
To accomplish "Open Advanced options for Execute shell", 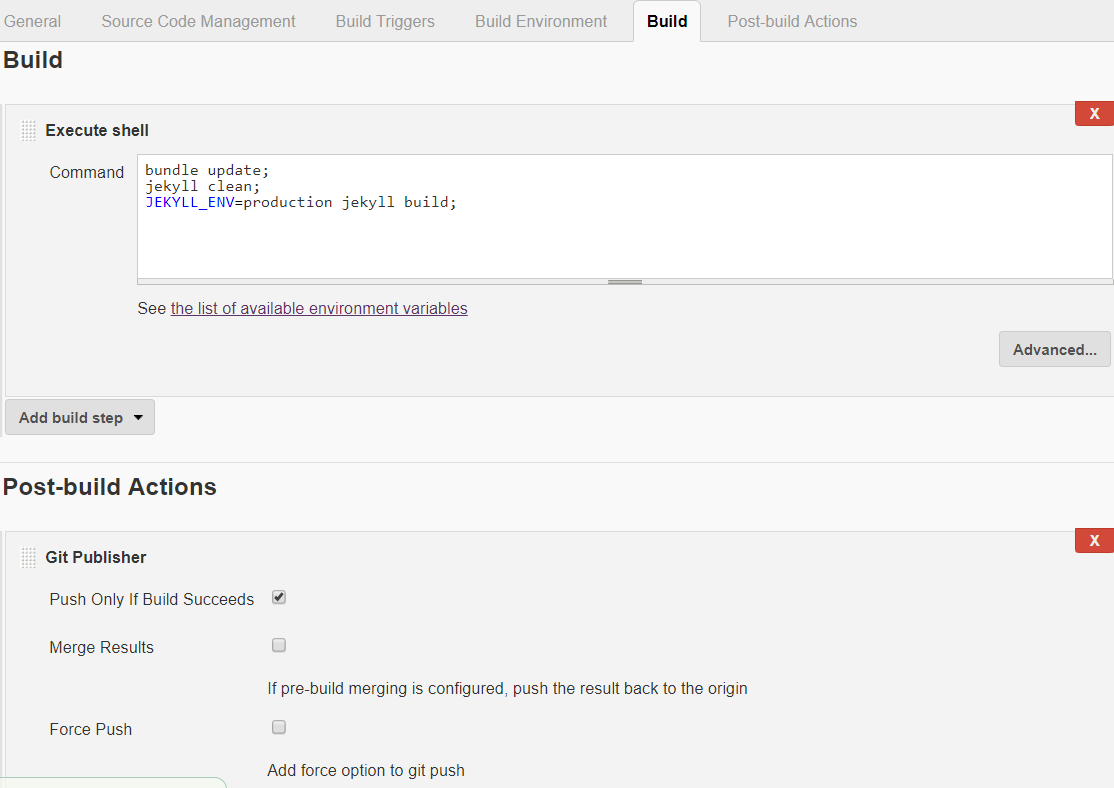I will 1054,350.
